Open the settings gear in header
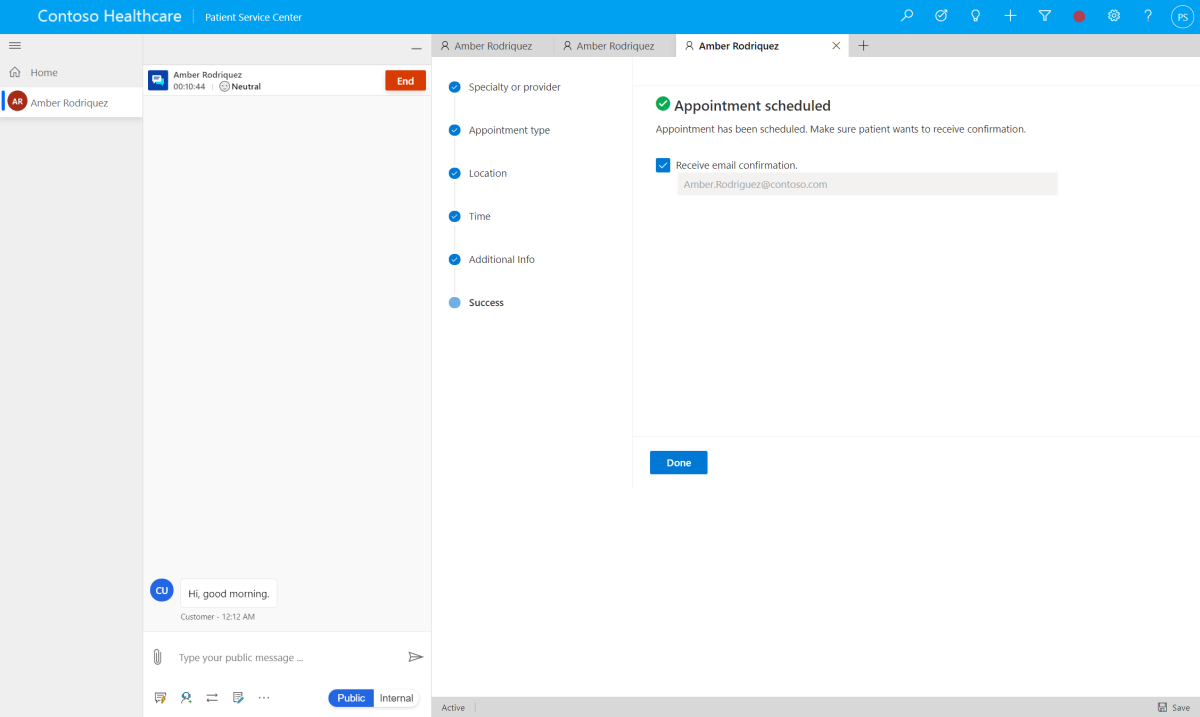This screenshot has width=1200, height=717. (1114, 16)
